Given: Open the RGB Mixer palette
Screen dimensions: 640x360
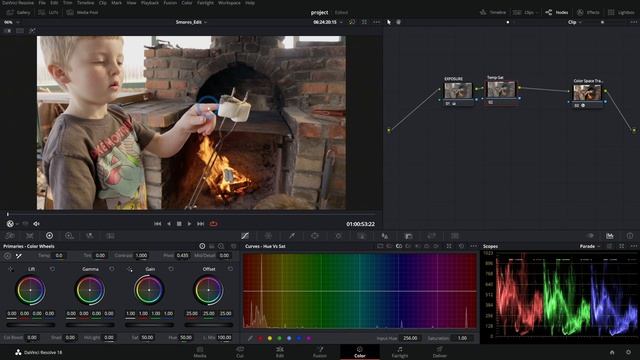Looking at the screenshot, I should pos(89,236).
